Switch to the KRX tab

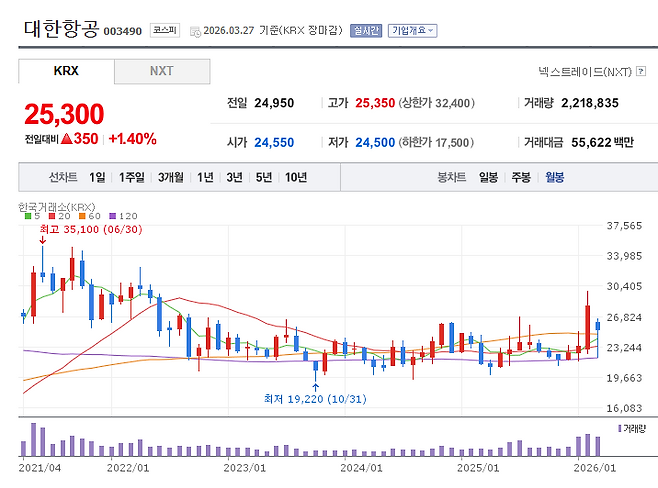click(65, 71)
